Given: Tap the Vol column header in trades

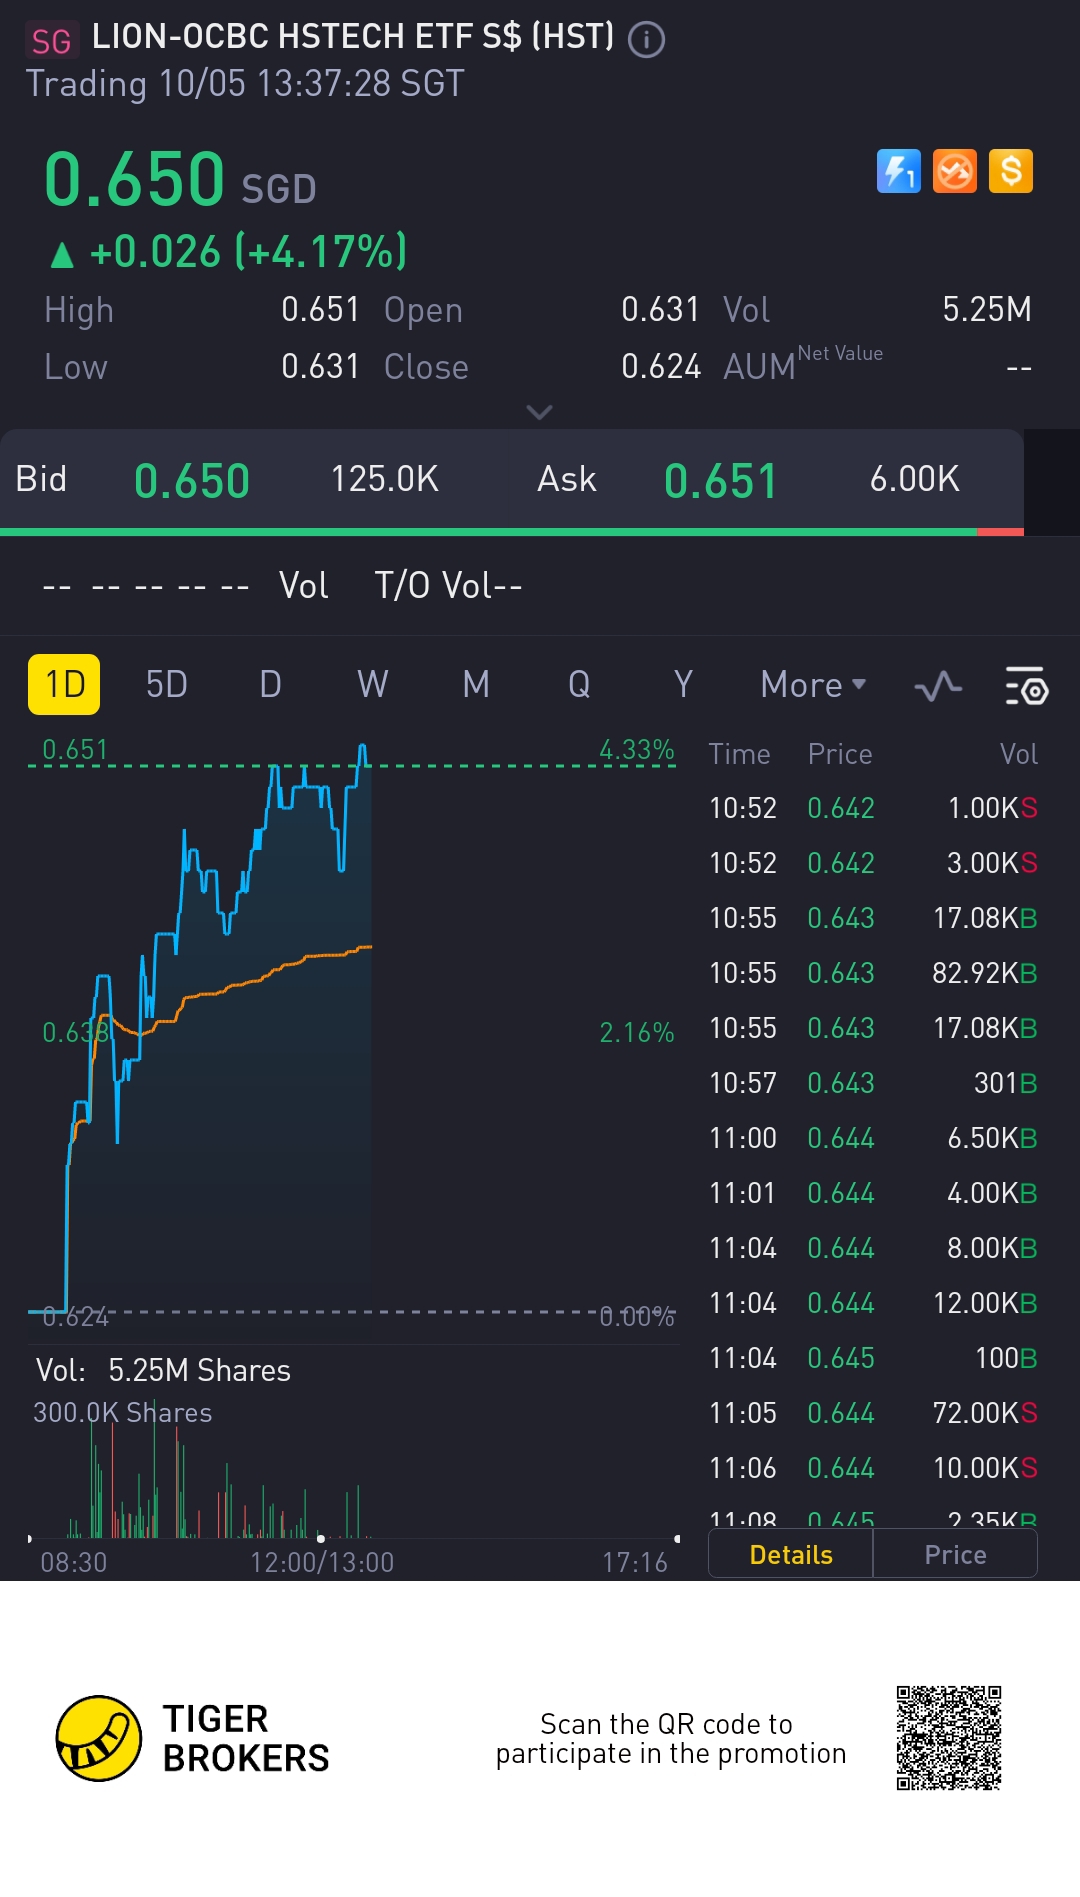Looking at the screenshot, I should tap(1019, 754).
